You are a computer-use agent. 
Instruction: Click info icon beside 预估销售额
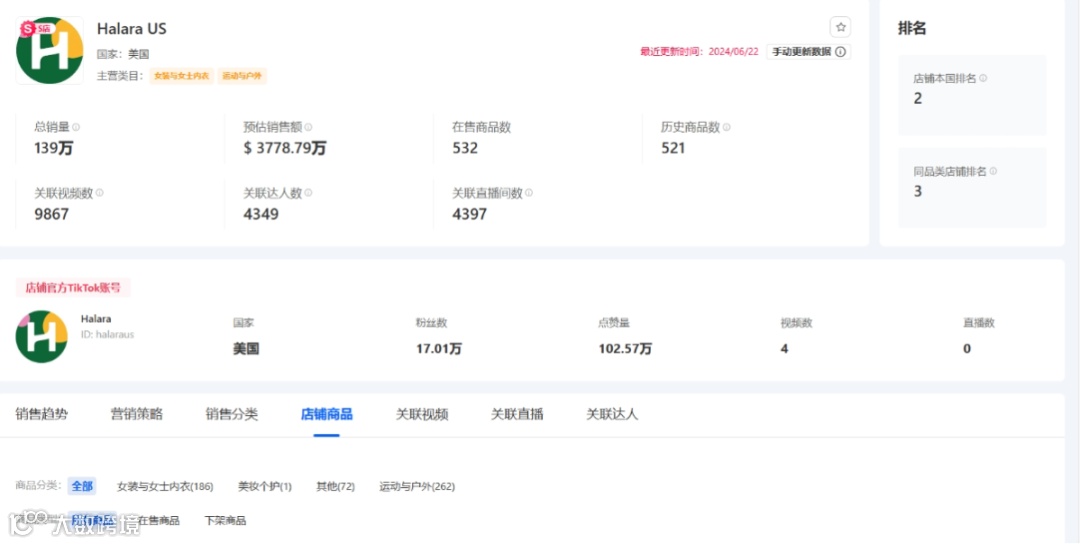click(308, 127)
